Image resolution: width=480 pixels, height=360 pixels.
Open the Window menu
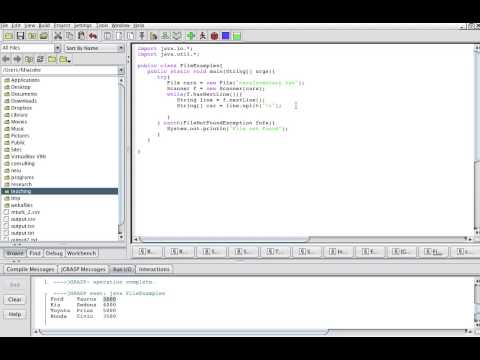[x=120, y=26]
